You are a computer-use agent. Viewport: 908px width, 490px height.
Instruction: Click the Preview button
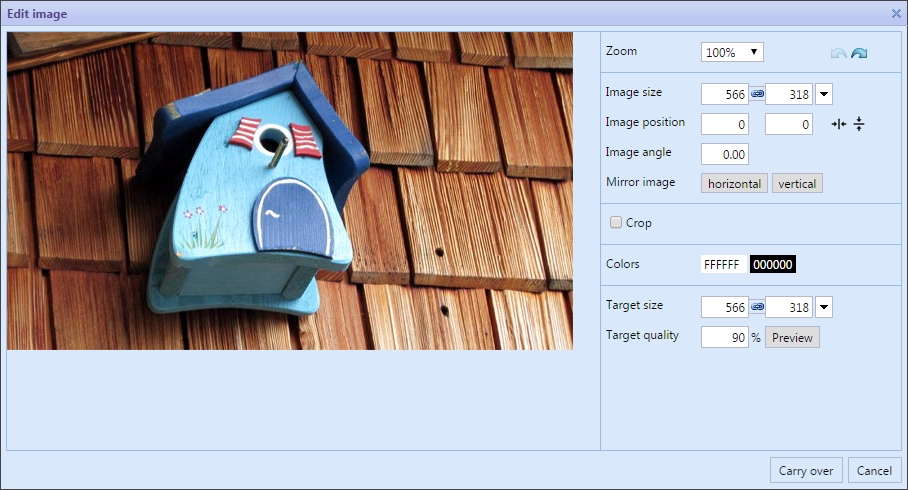[x=792, y=337]
